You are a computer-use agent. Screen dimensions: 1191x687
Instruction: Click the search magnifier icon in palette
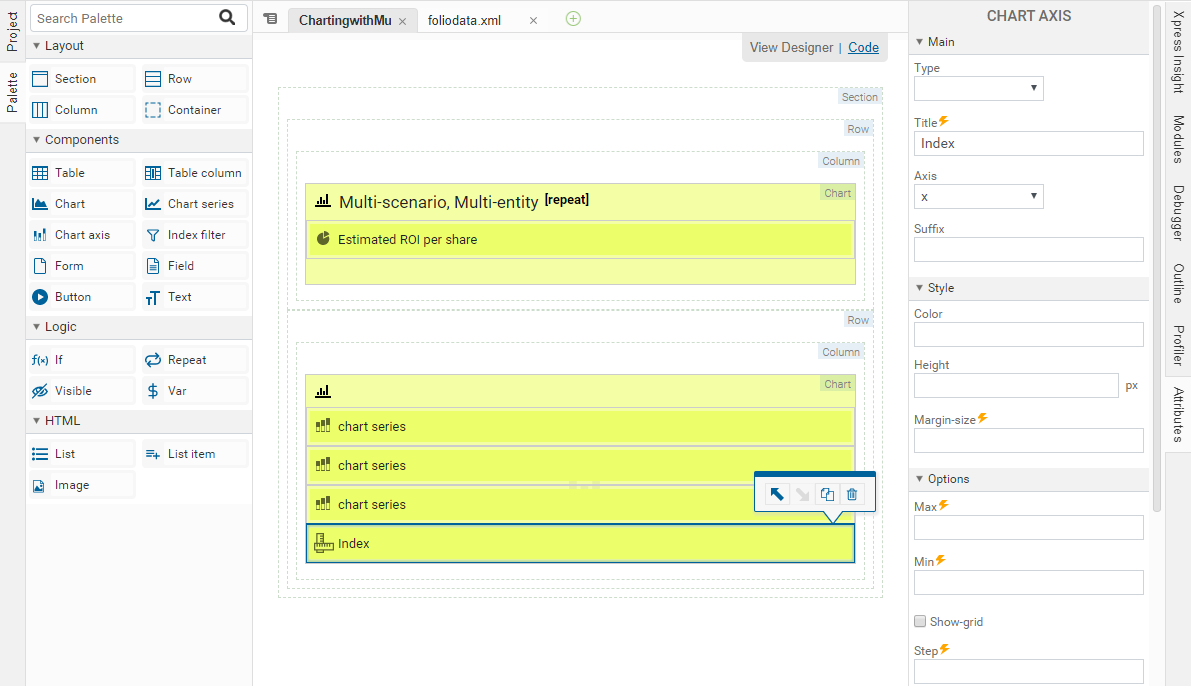[227, 18]
